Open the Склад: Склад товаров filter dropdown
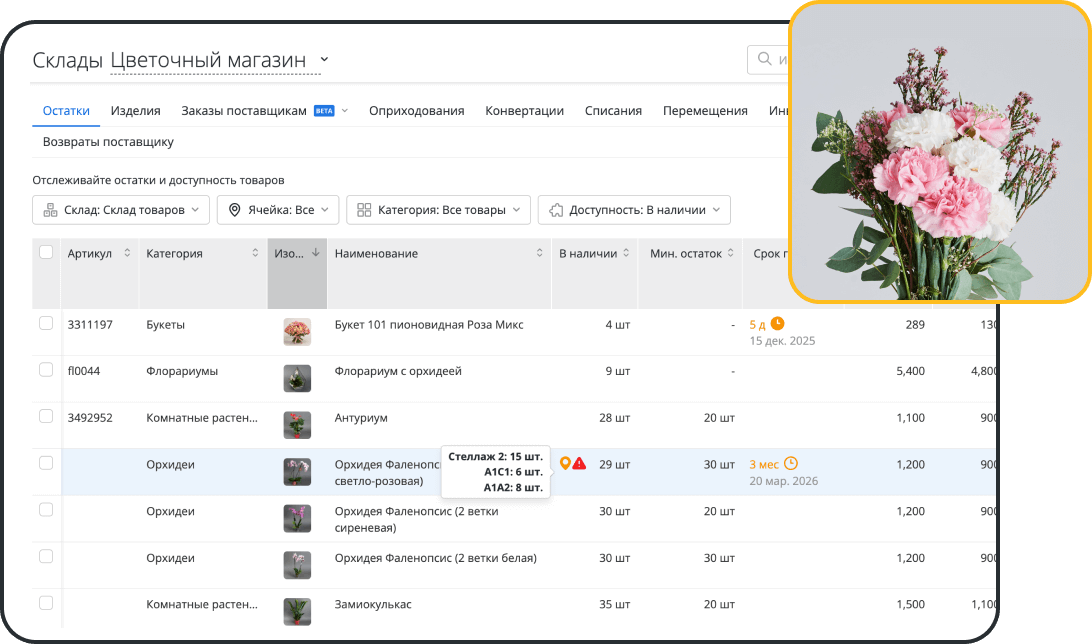 121,210
